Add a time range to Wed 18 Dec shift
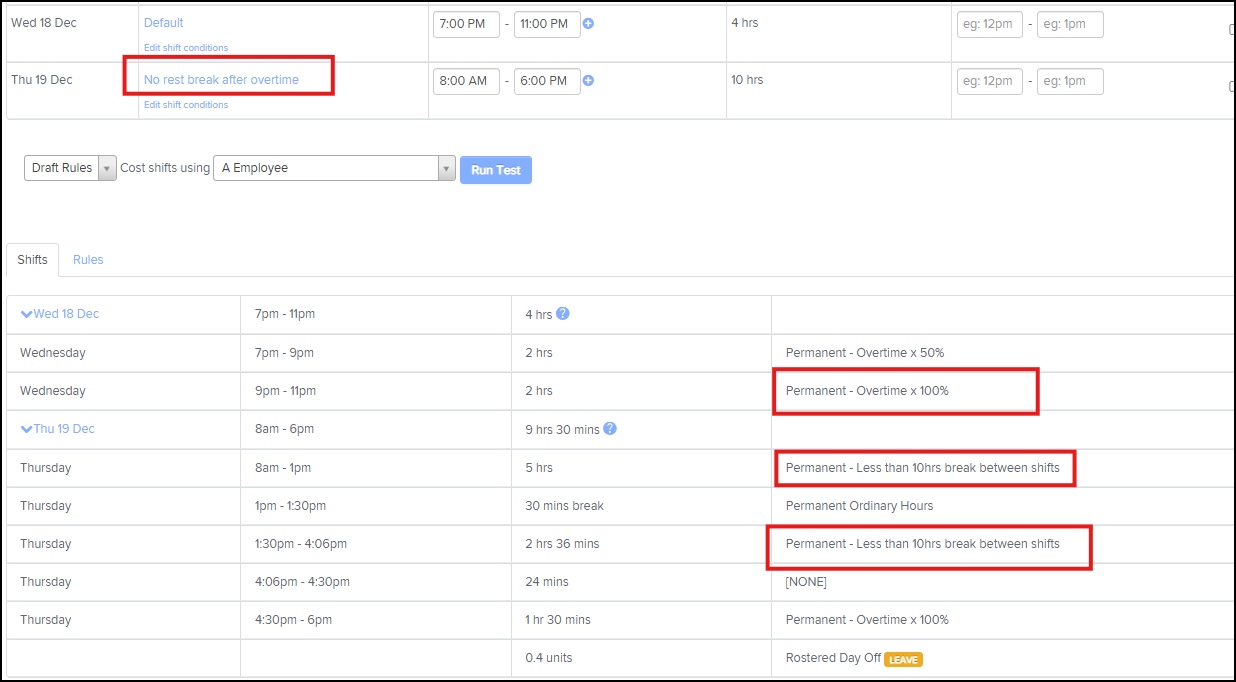The width and height of the screenshot is (1236, 682). pos(588,23)
